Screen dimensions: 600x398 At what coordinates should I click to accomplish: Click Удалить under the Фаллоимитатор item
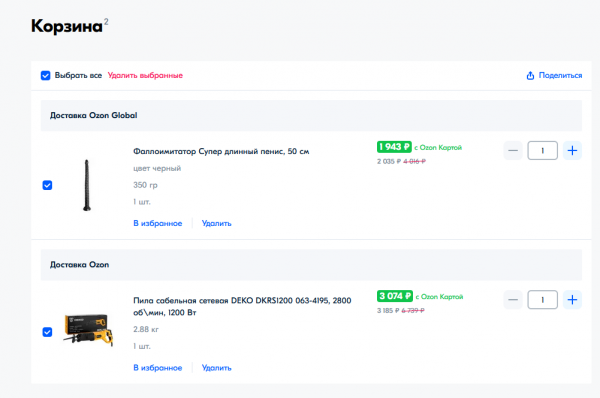click(x=217, y=223)
